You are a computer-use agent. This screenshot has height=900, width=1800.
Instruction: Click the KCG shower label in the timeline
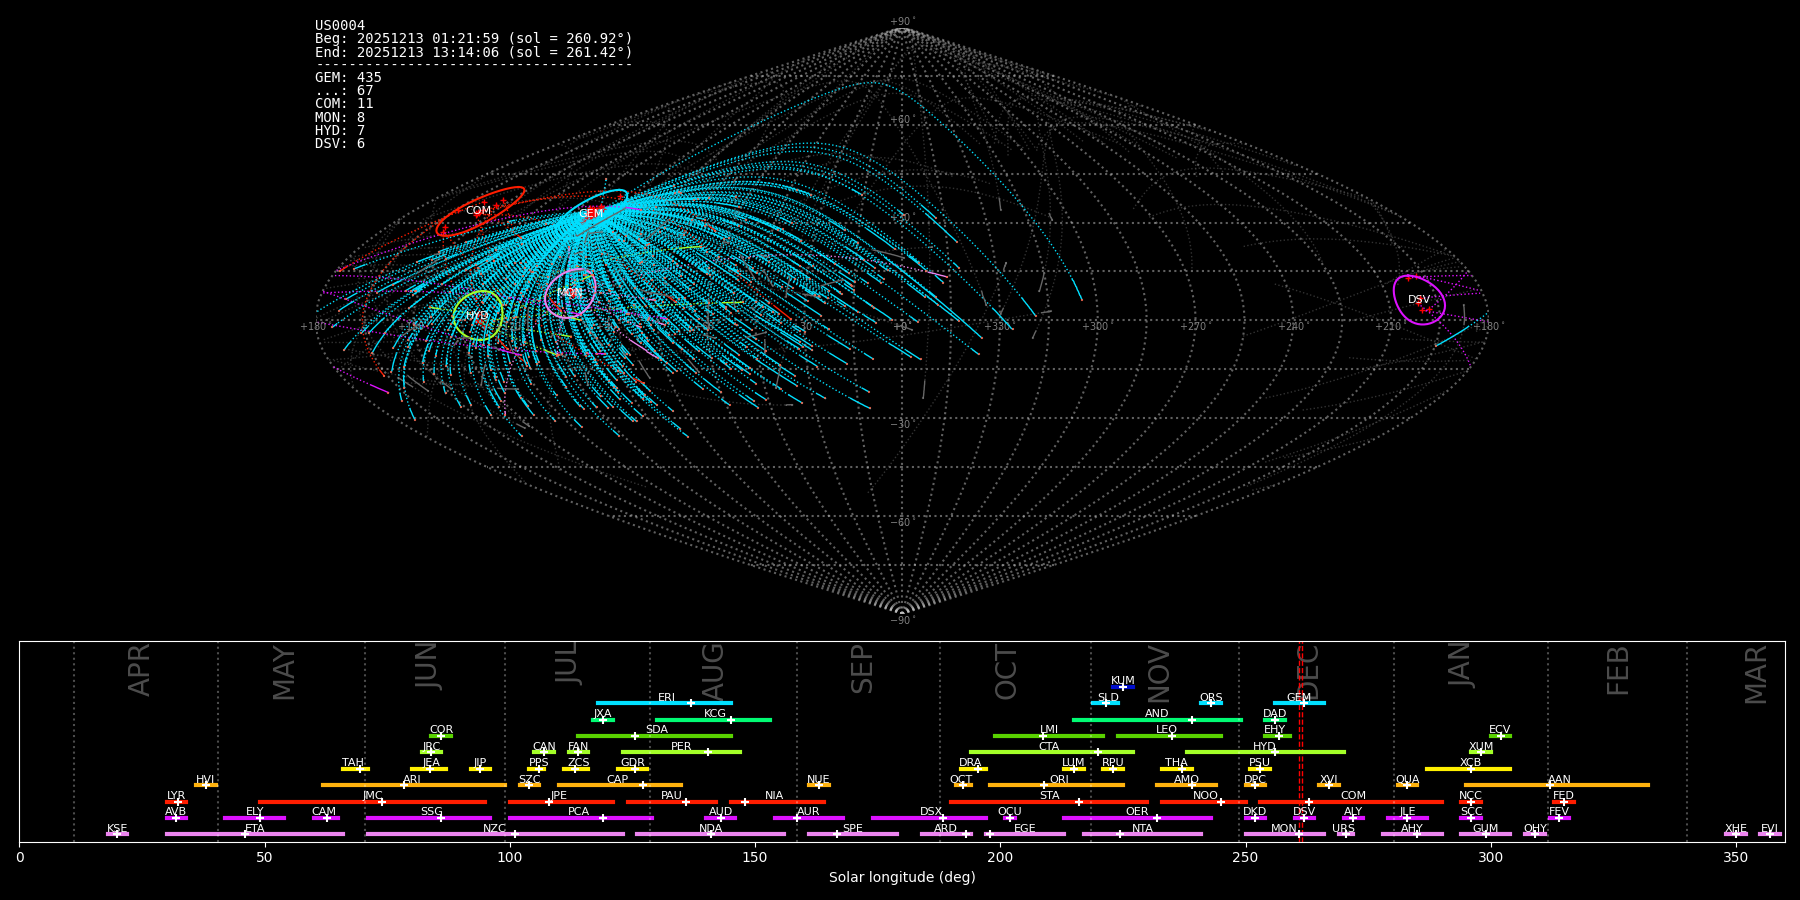tap(715, 714)
